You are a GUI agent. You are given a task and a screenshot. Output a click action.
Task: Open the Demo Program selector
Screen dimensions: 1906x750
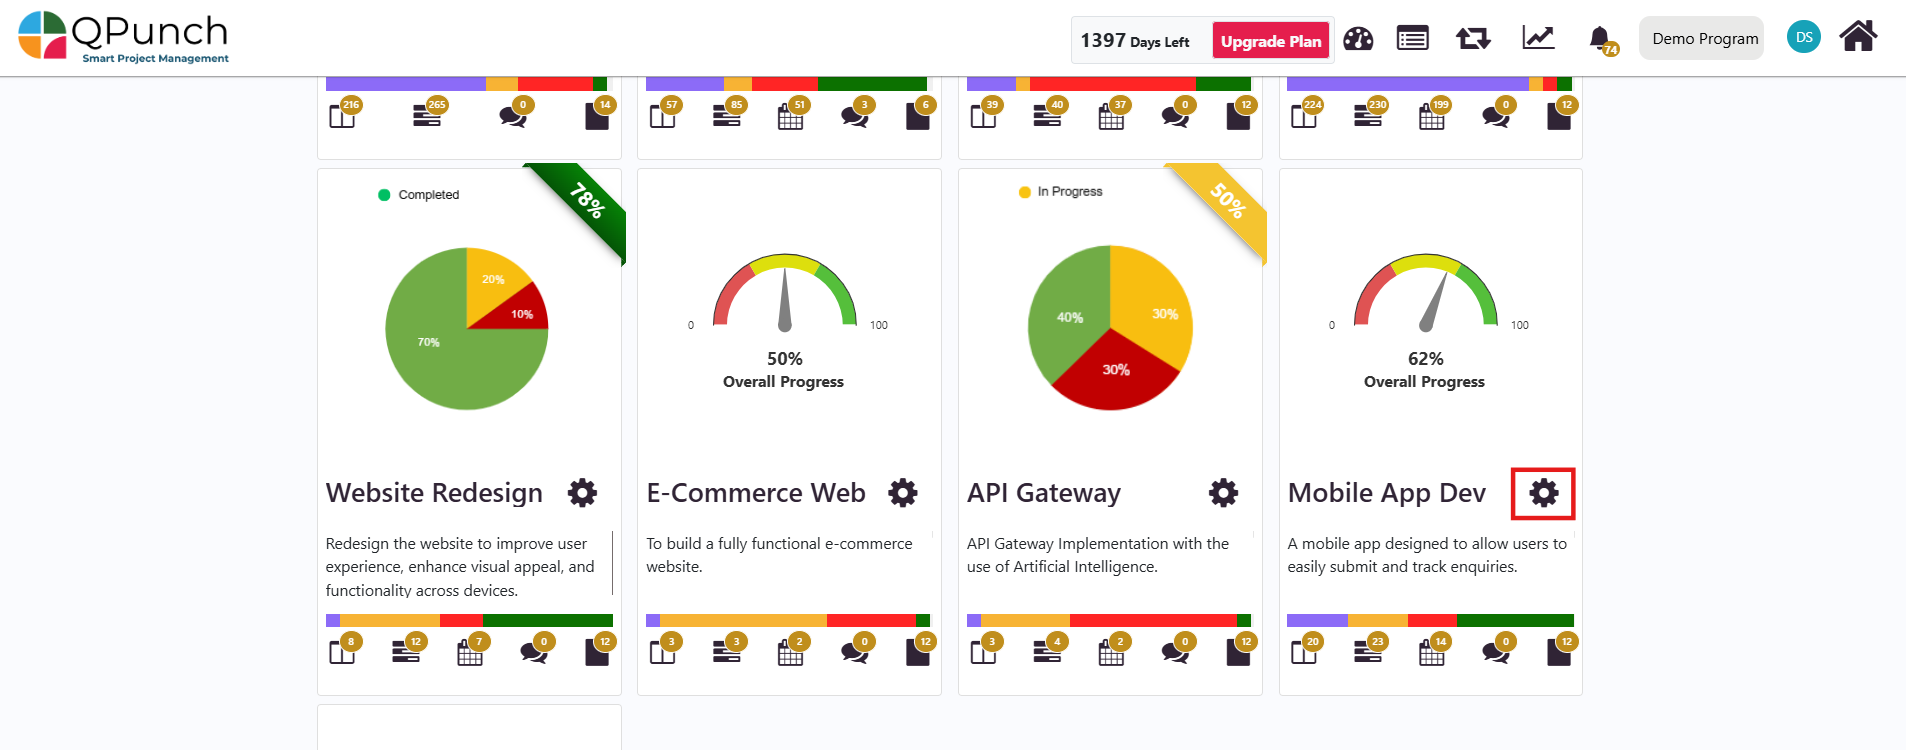(x=1703, y=39)
